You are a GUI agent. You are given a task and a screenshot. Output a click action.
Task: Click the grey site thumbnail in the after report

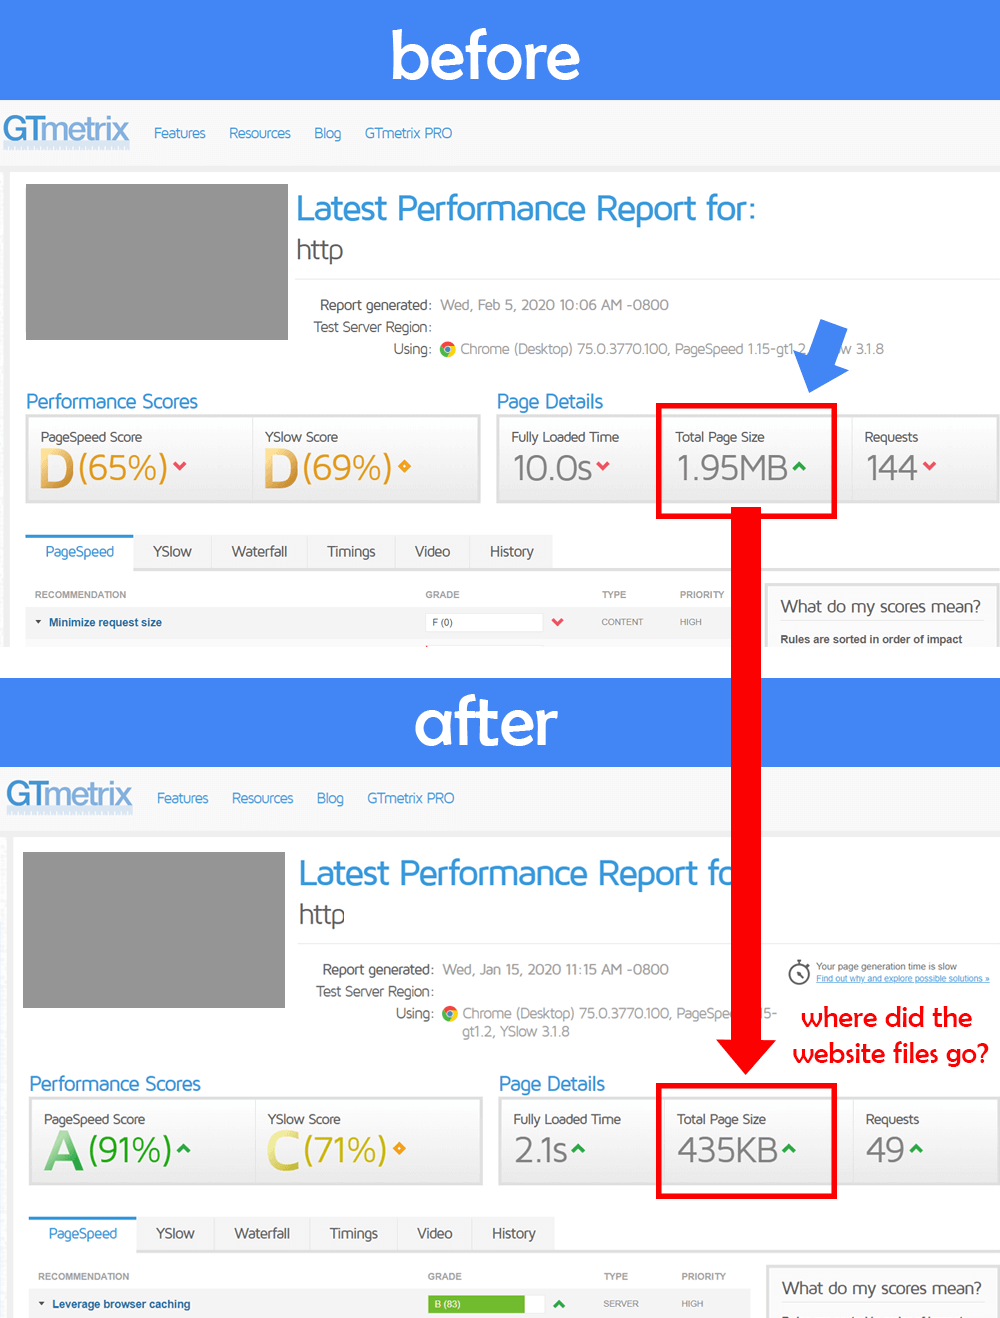click(154, 930)
